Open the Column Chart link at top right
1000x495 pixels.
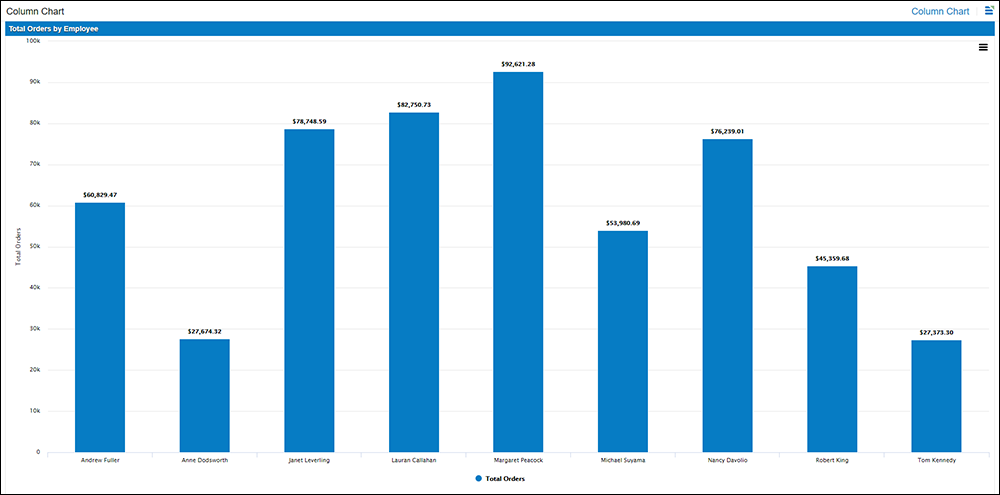pyautogui.click(x=940, y=11)
